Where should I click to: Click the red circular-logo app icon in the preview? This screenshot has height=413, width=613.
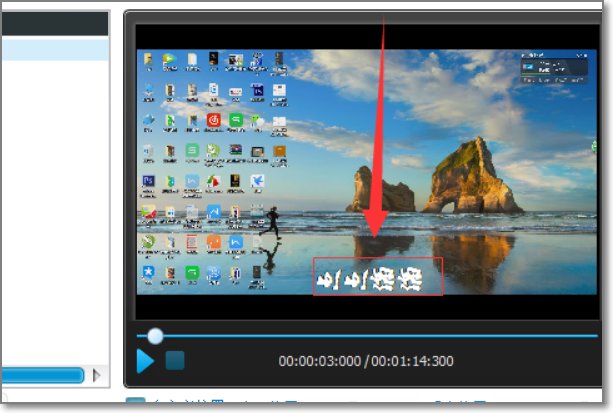[214, 120]
